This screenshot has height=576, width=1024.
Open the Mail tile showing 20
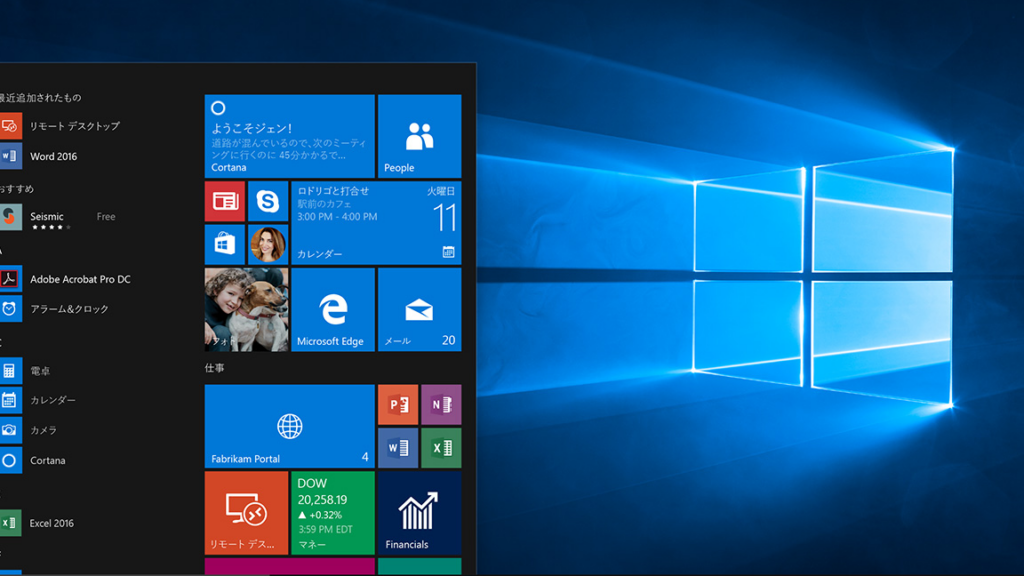(419, 309)
